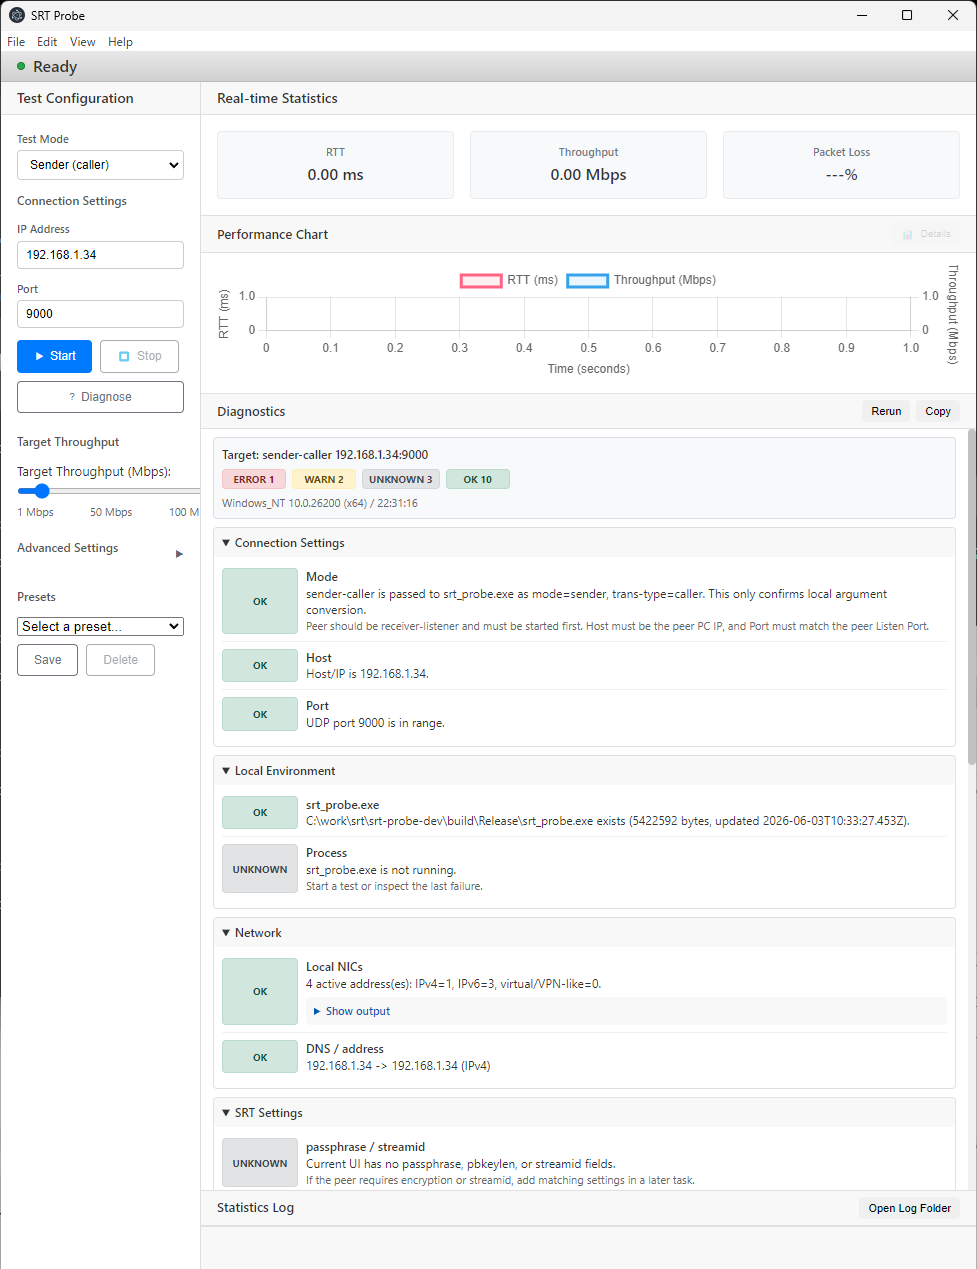Click the ERROR 1 filter badge
This screenshot has width=977, height=1269.
point(254,480)
